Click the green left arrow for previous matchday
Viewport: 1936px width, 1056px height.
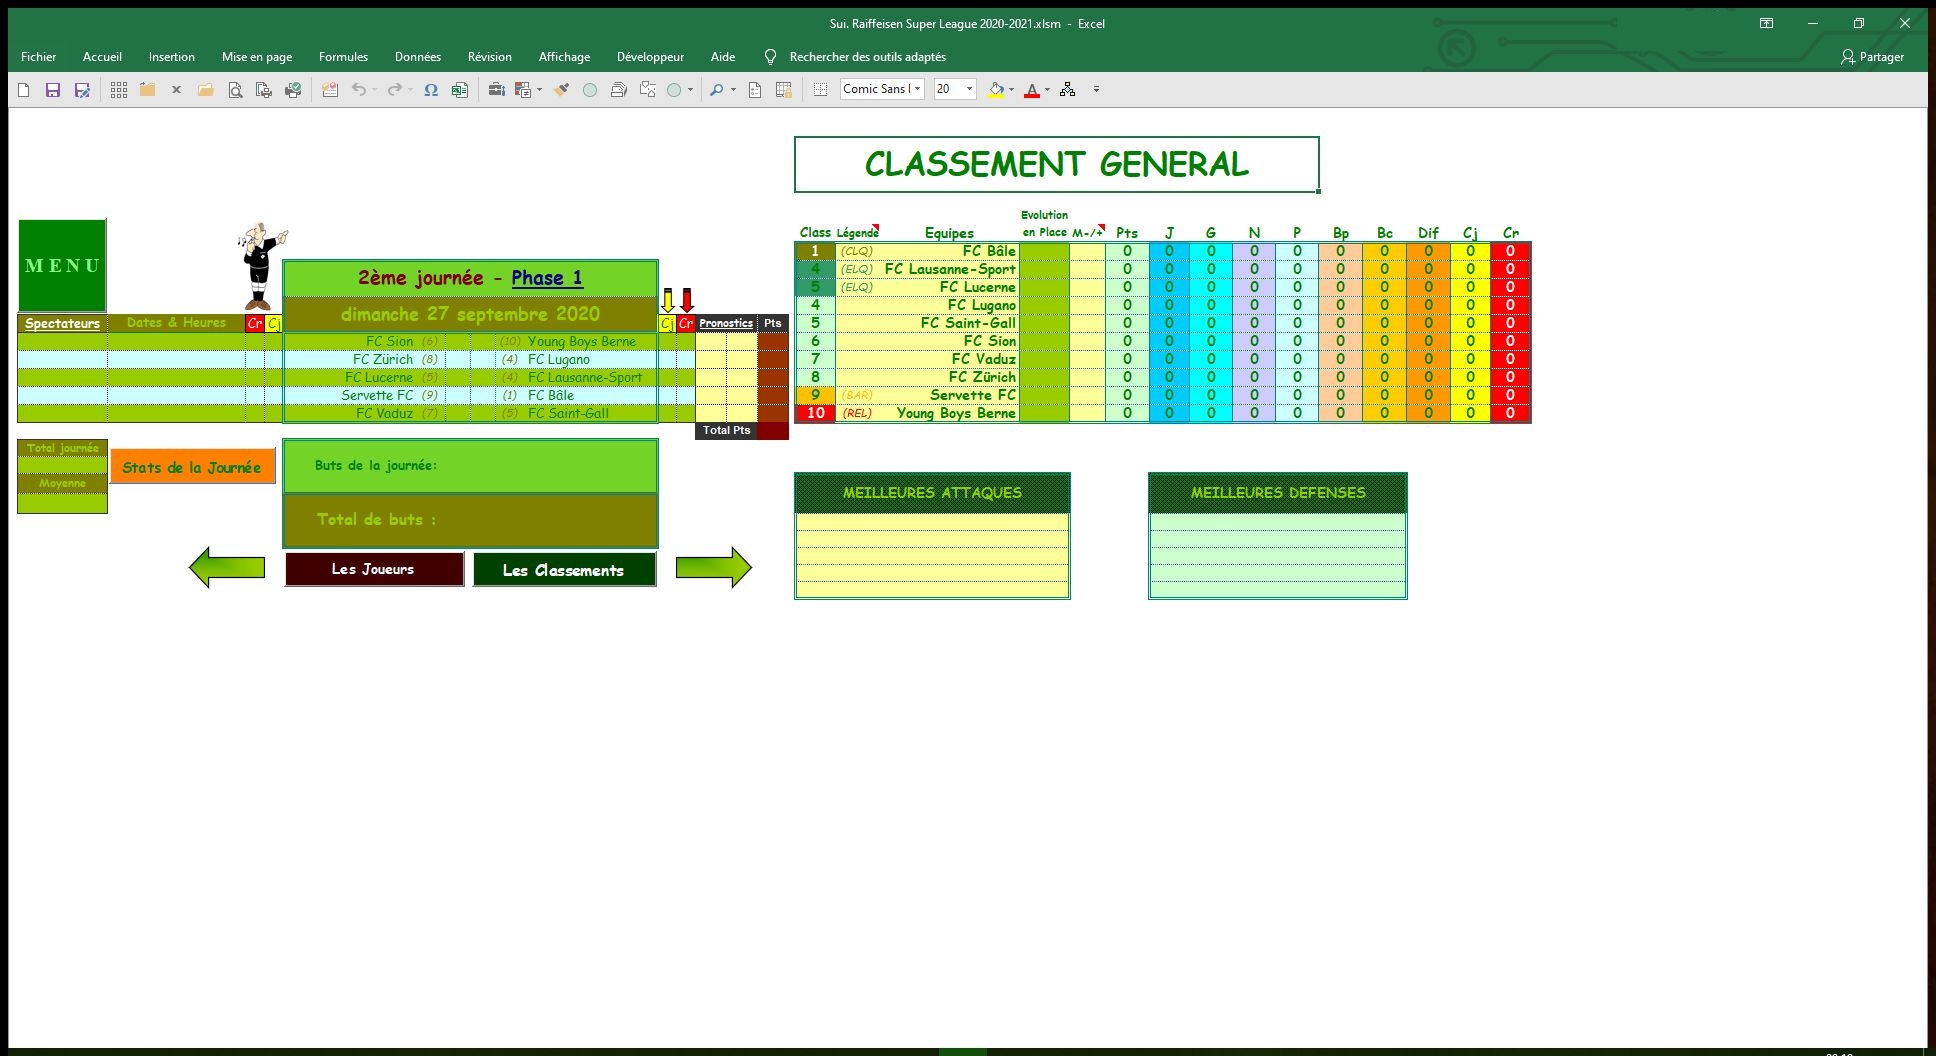[x=227, y=568]
